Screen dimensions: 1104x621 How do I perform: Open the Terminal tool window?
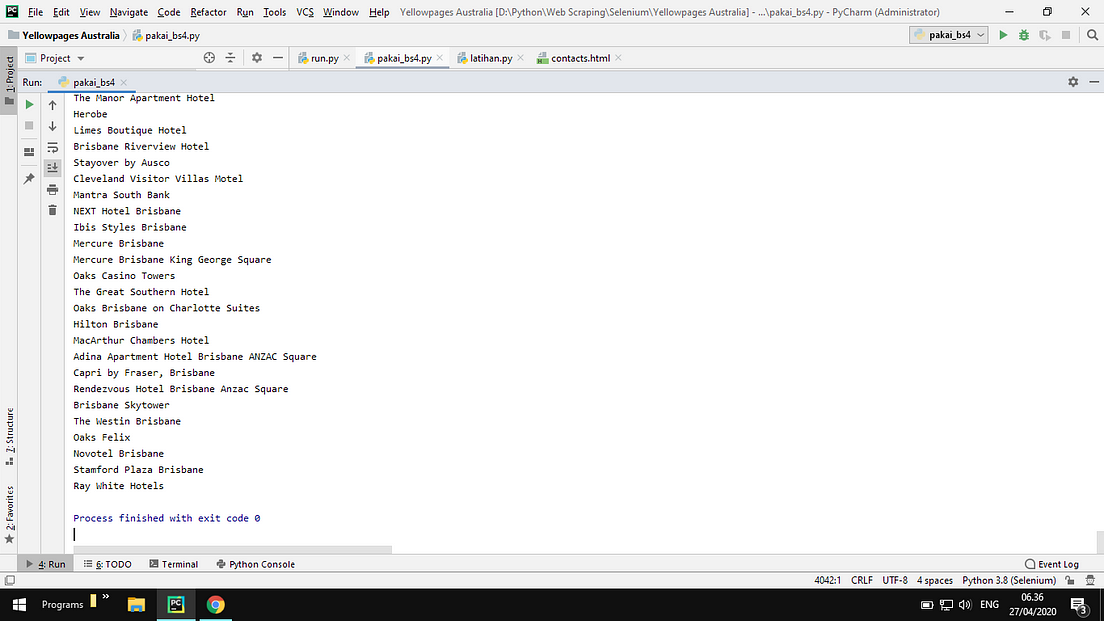tap(174, 564)
